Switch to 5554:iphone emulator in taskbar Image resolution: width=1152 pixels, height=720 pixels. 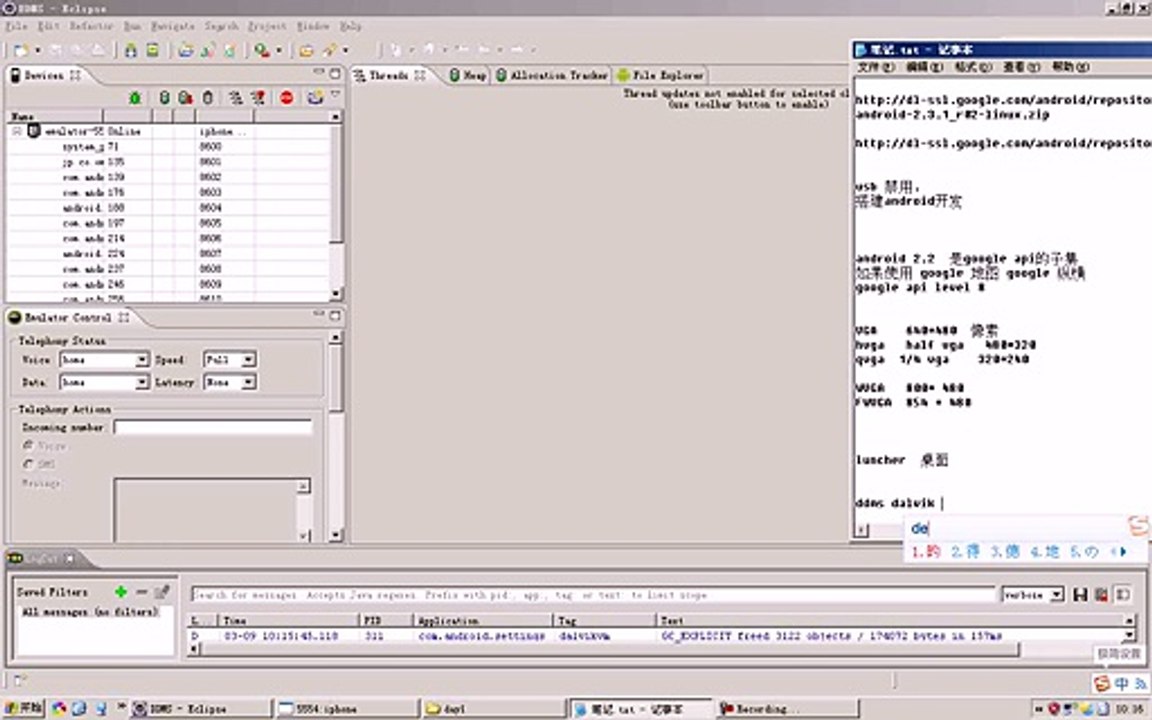pos(345,709)
